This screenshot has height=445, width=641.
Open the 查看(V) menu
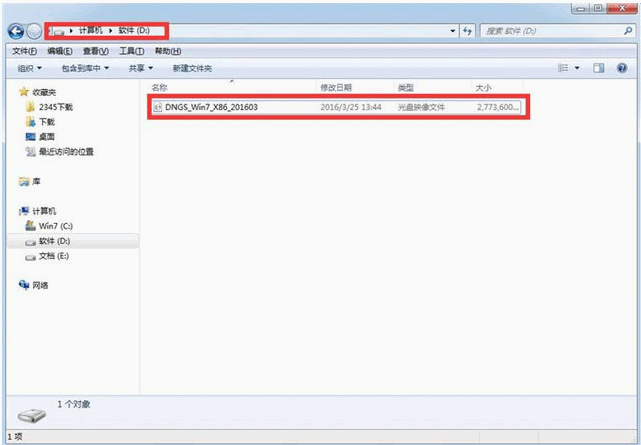[x=96, y=51]
